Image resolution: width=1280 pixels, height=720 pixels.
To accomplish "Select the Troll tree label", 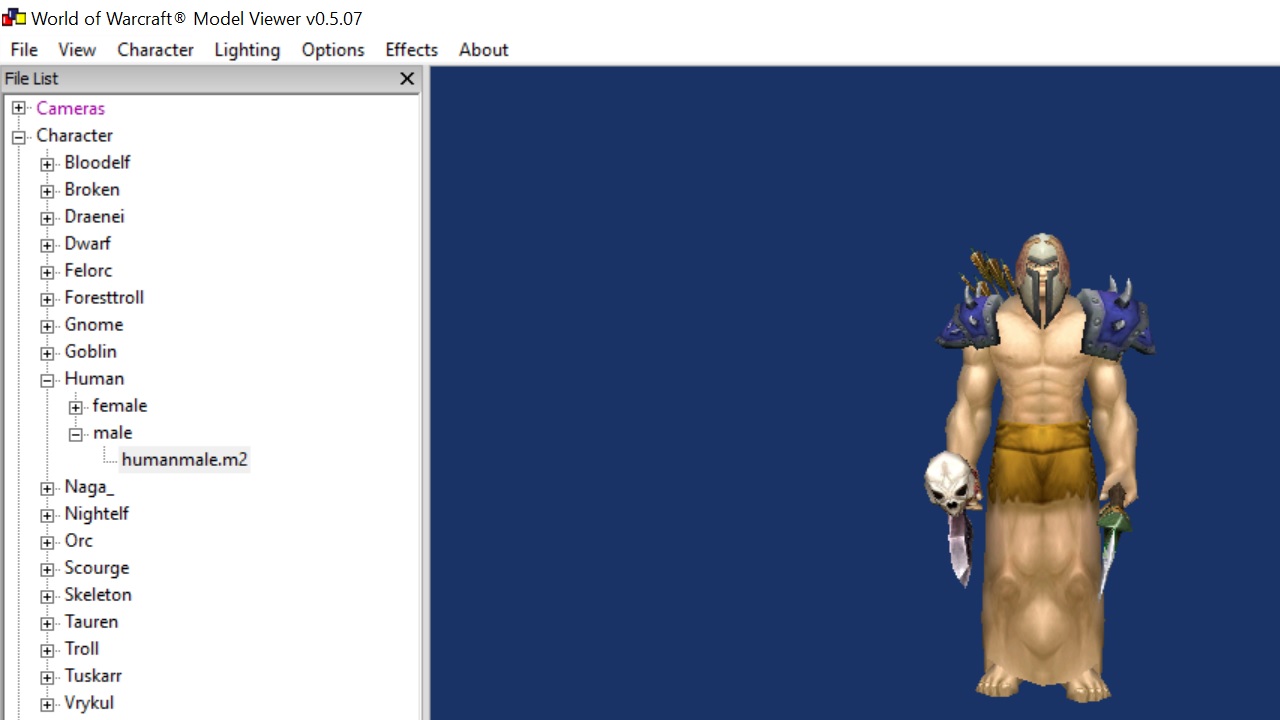I will 81,648.
